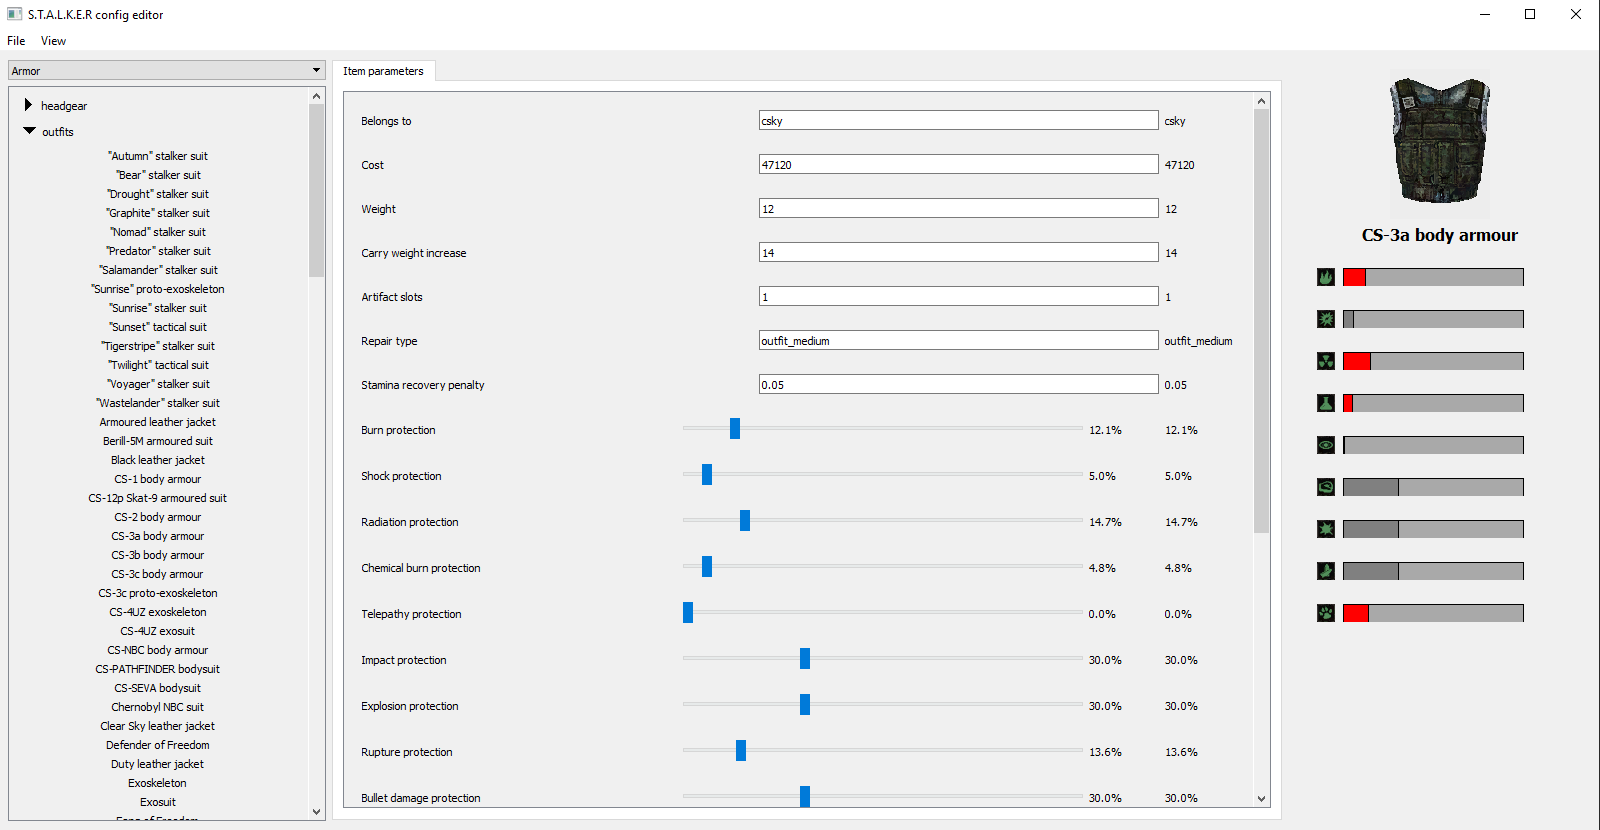Click the Burn protection slider handle
1600x830 pixels.
point(735,429)
